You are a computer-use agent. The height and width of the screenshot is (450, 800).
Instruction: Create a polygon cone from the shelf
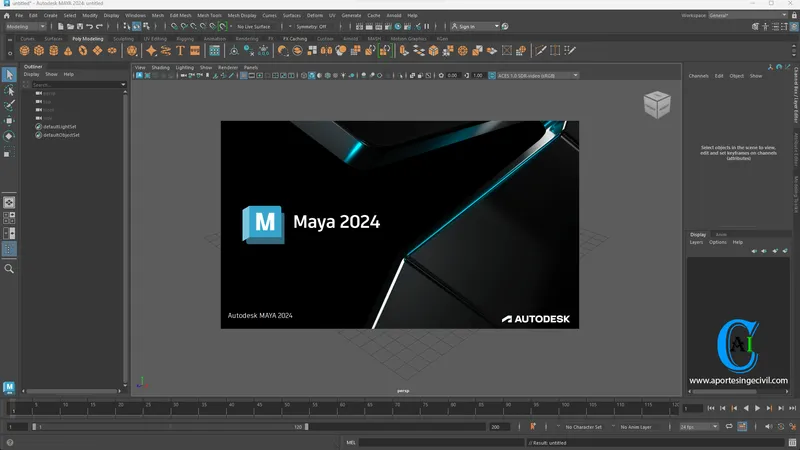(68, 51)
